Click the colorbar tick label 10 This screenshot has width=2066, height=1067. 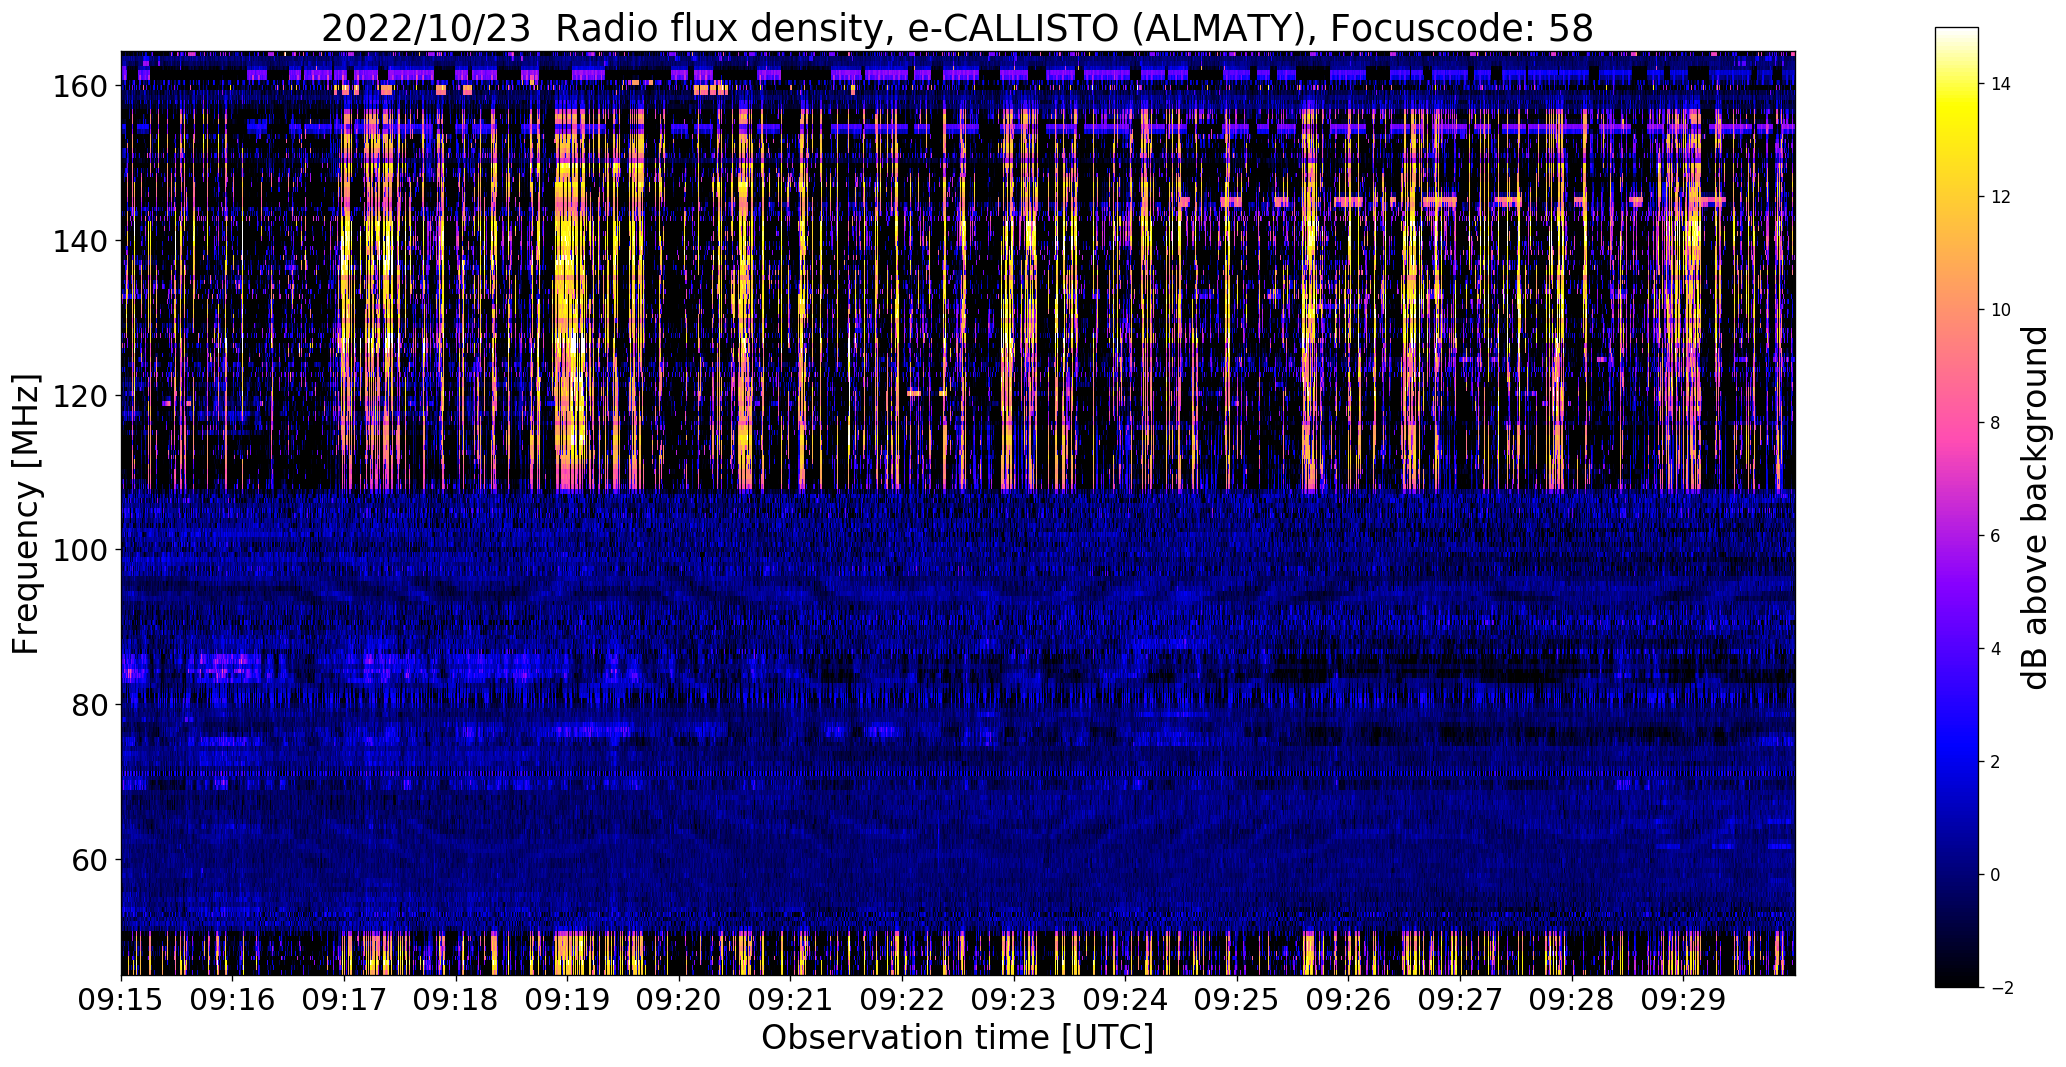pyautogui.click(x=2000, y=310)
